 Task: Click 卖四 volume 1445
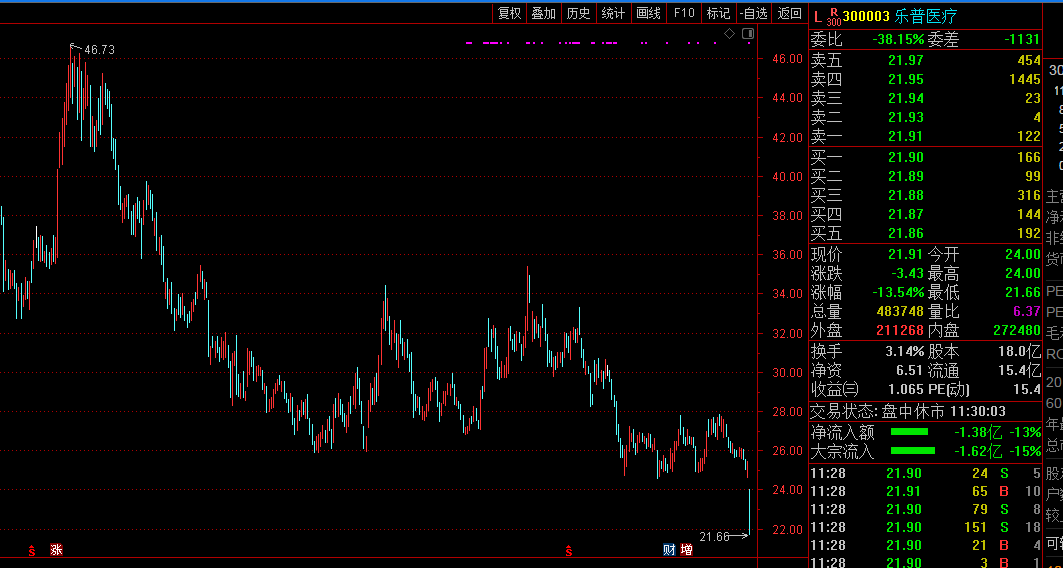pyautogui.click(x=1024, y=79)
